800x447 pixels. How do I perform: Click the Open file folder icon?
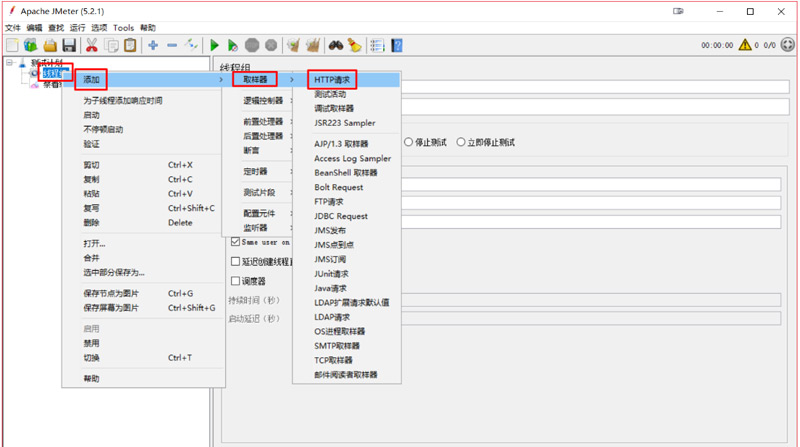[50, 45]
